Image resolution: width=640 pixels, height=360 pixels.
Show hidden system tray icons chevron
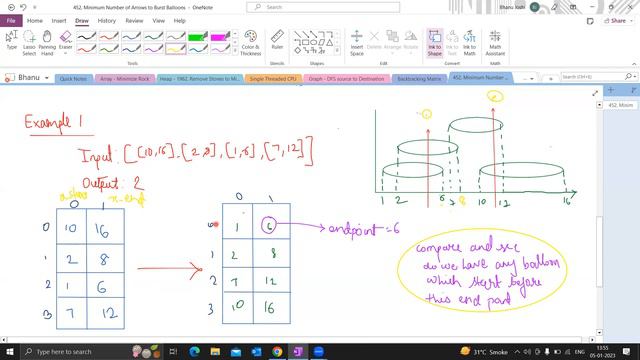point(517,351)
